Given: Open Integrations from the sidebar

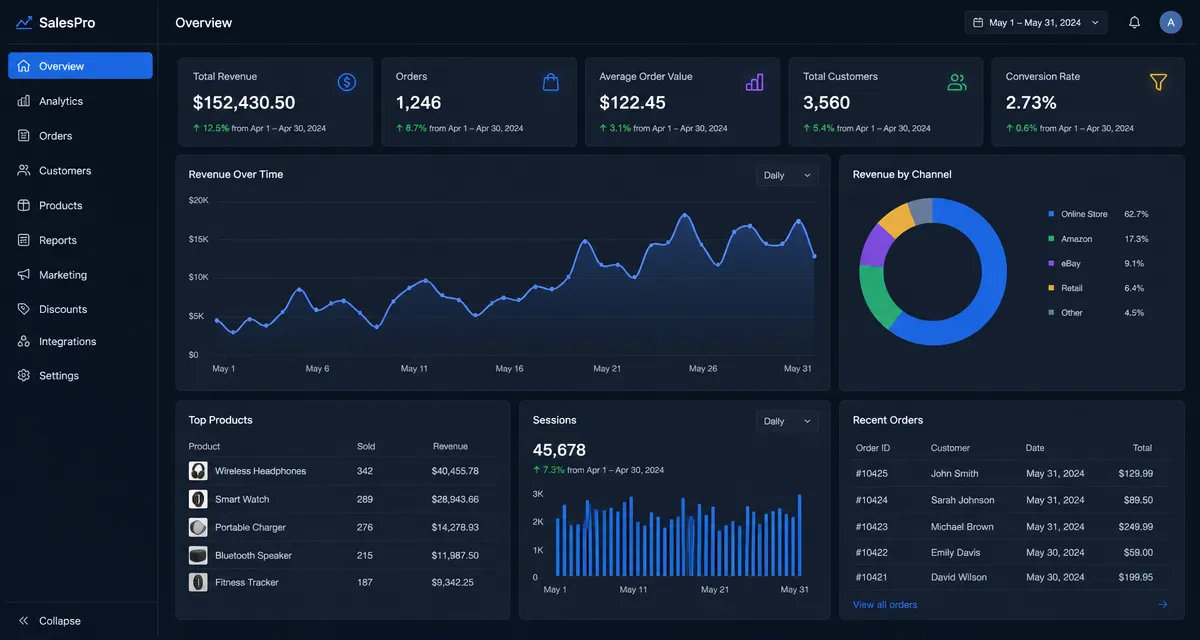Looking at the screenshot, I should (80, 342).
